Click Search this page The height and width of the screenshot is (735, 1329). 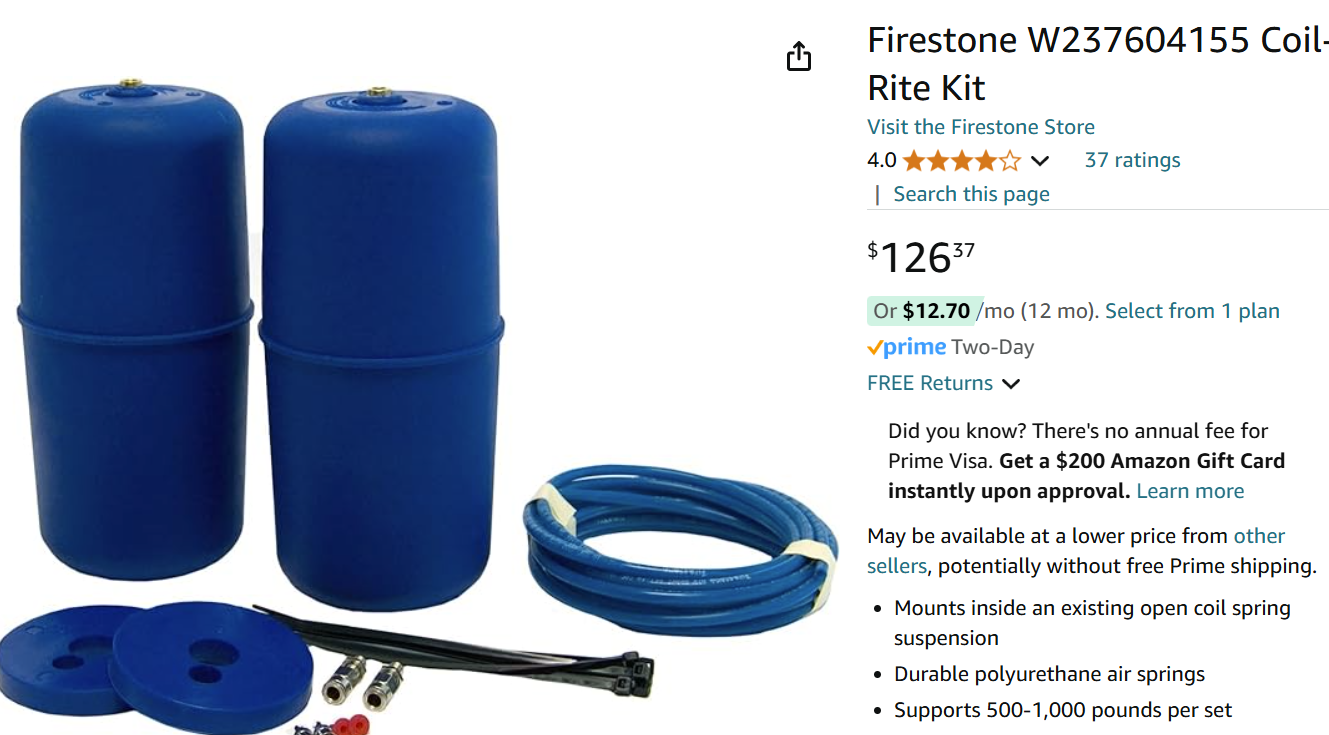click(x=971, y=194)
